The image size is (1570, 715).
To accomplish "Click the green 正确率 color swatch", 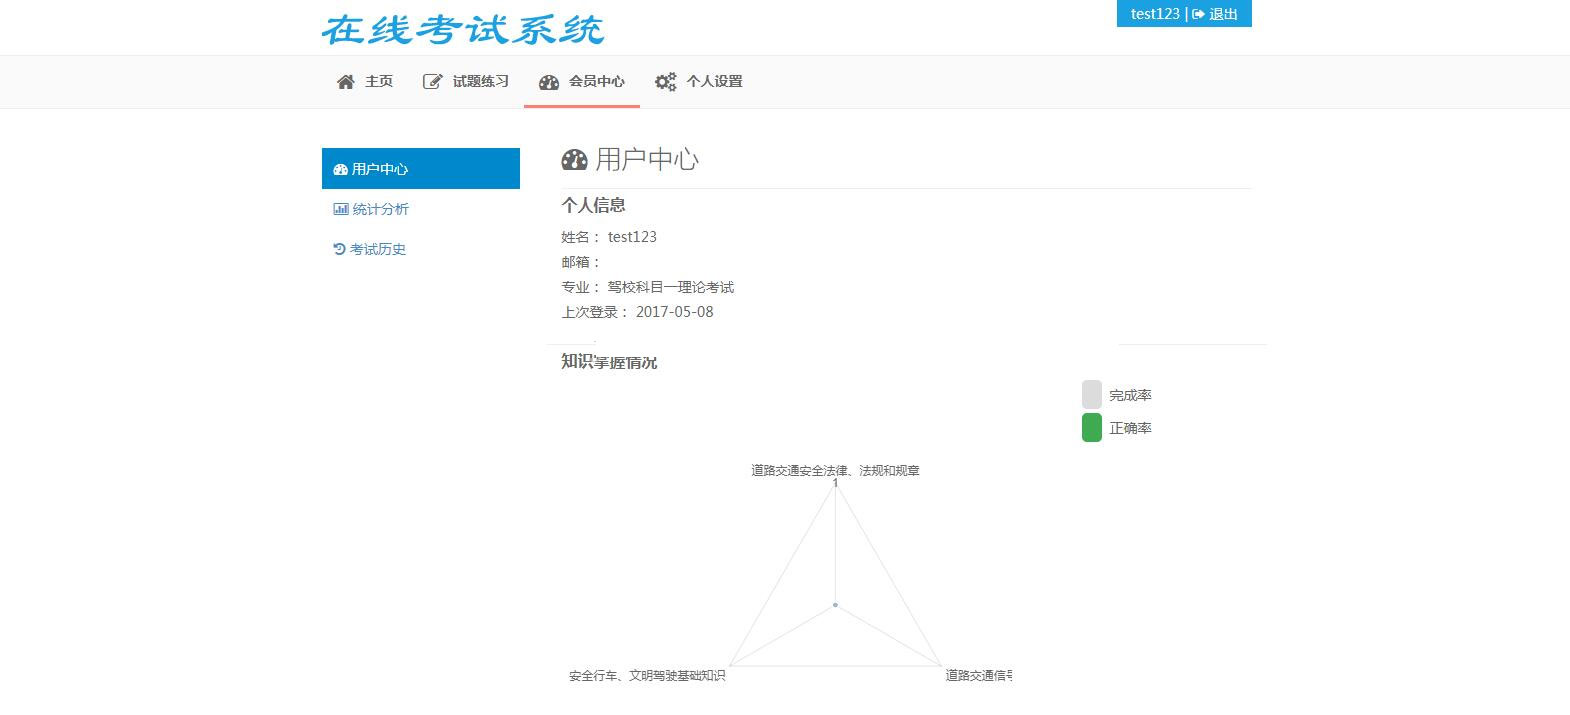I will coord(1091,428).
